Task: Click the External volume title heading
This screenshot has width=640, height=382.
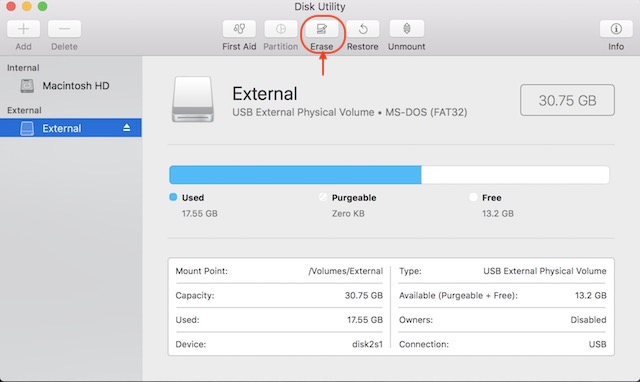Action: point(264,94)
